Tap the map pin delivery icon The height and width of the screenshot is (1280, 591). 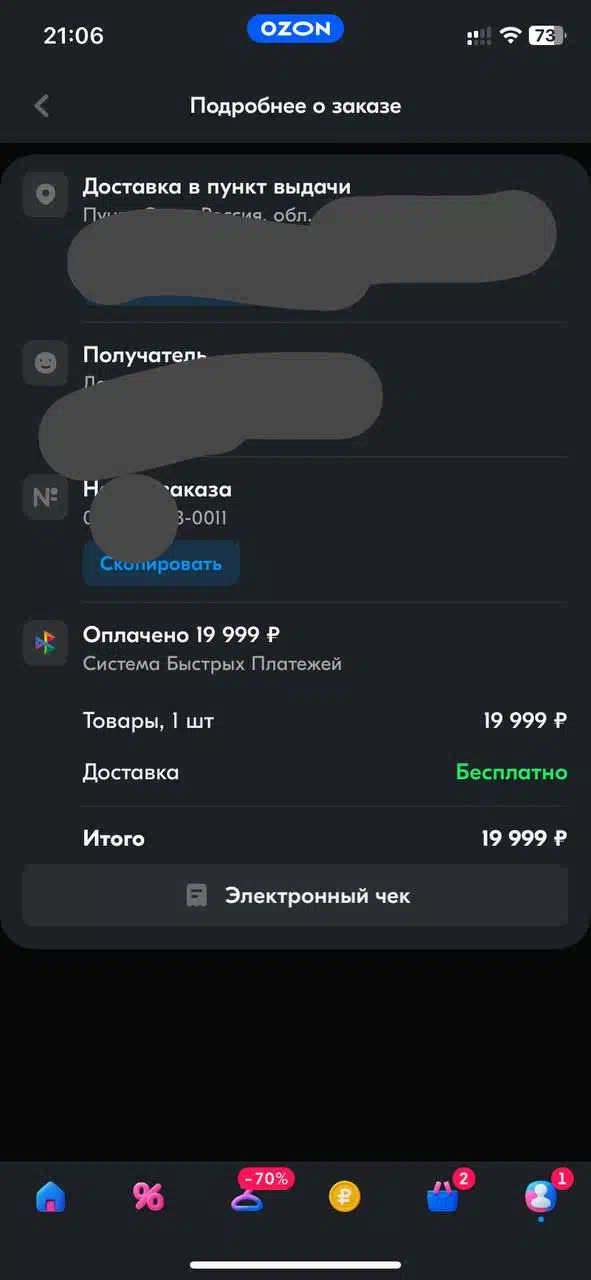tap(45, 194)
